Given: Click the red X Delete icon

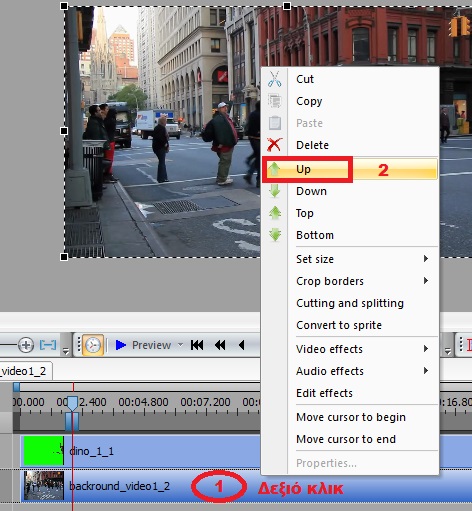Looking at the screenshot, I should pos(274,145).
